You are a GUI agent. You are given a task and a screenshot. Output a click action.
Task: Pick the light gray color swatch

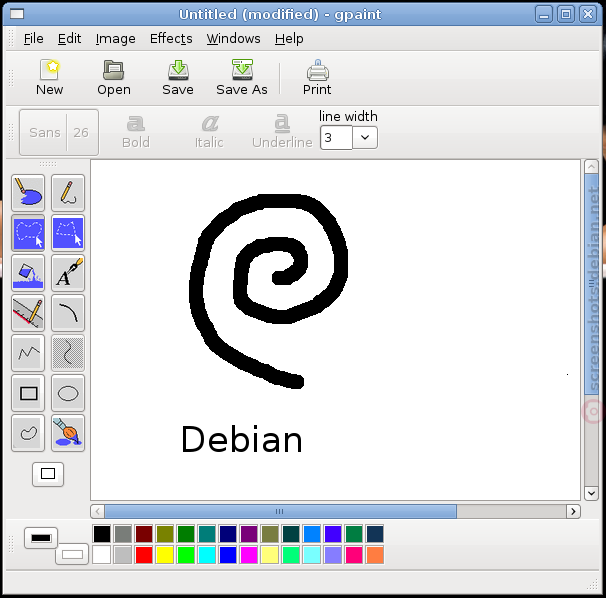(x=123, y=555)
